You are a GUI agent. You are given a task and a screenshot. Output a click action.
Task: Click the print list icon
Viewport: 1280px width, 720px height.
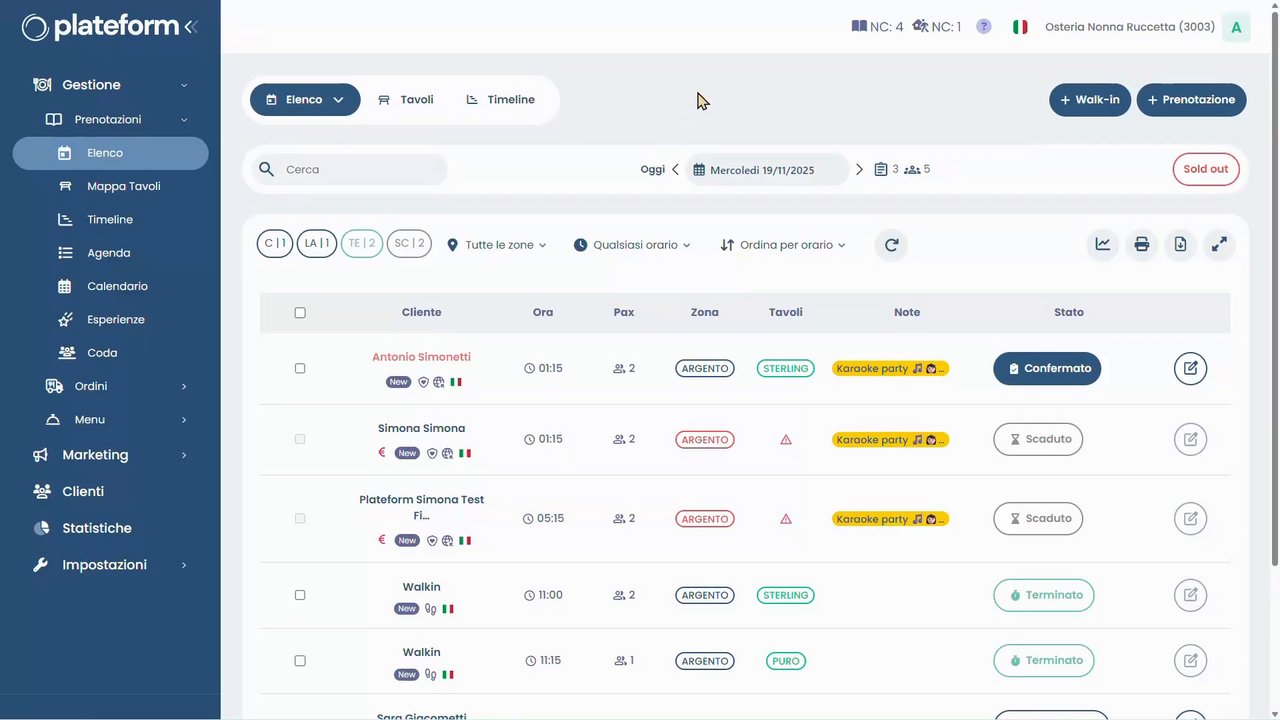click(1142, 245)
